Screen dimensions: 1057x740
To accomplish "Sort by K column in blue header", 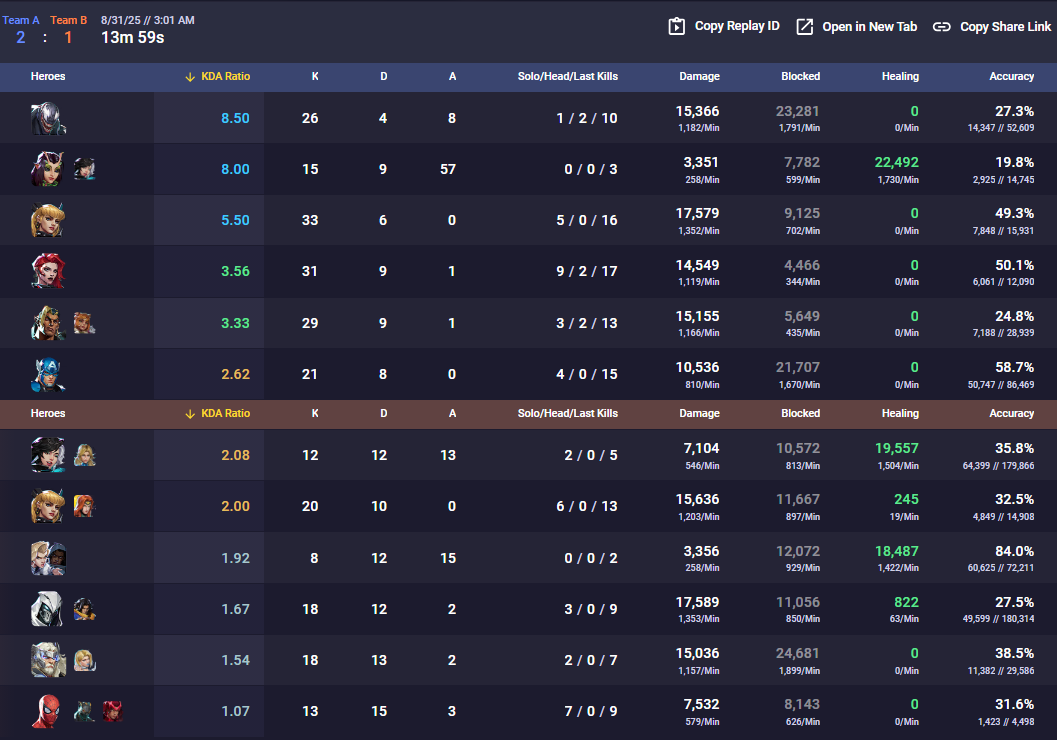I will tap(315, 76).
